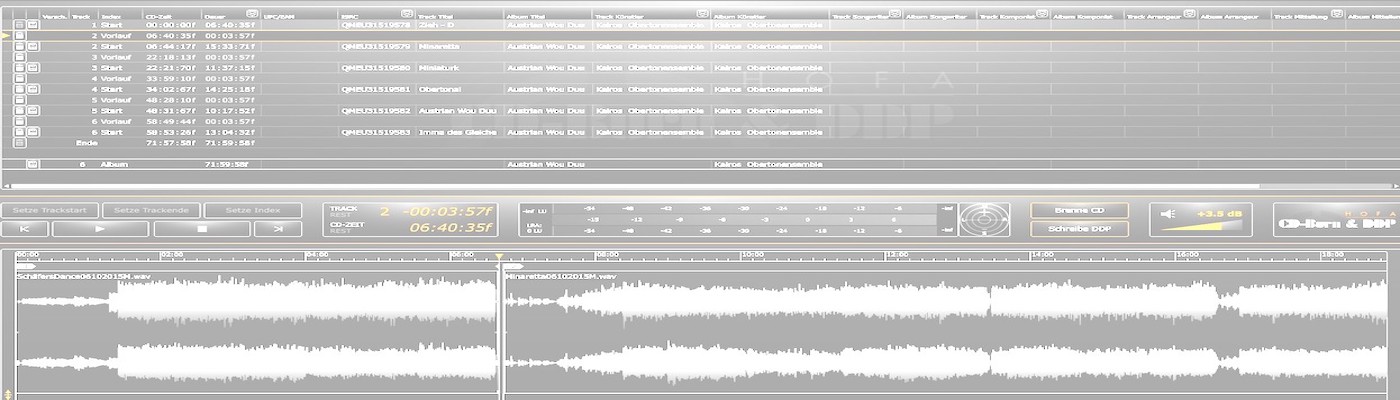
Task: Click the icon in Track Komponist header
Action: (1041, 15)
